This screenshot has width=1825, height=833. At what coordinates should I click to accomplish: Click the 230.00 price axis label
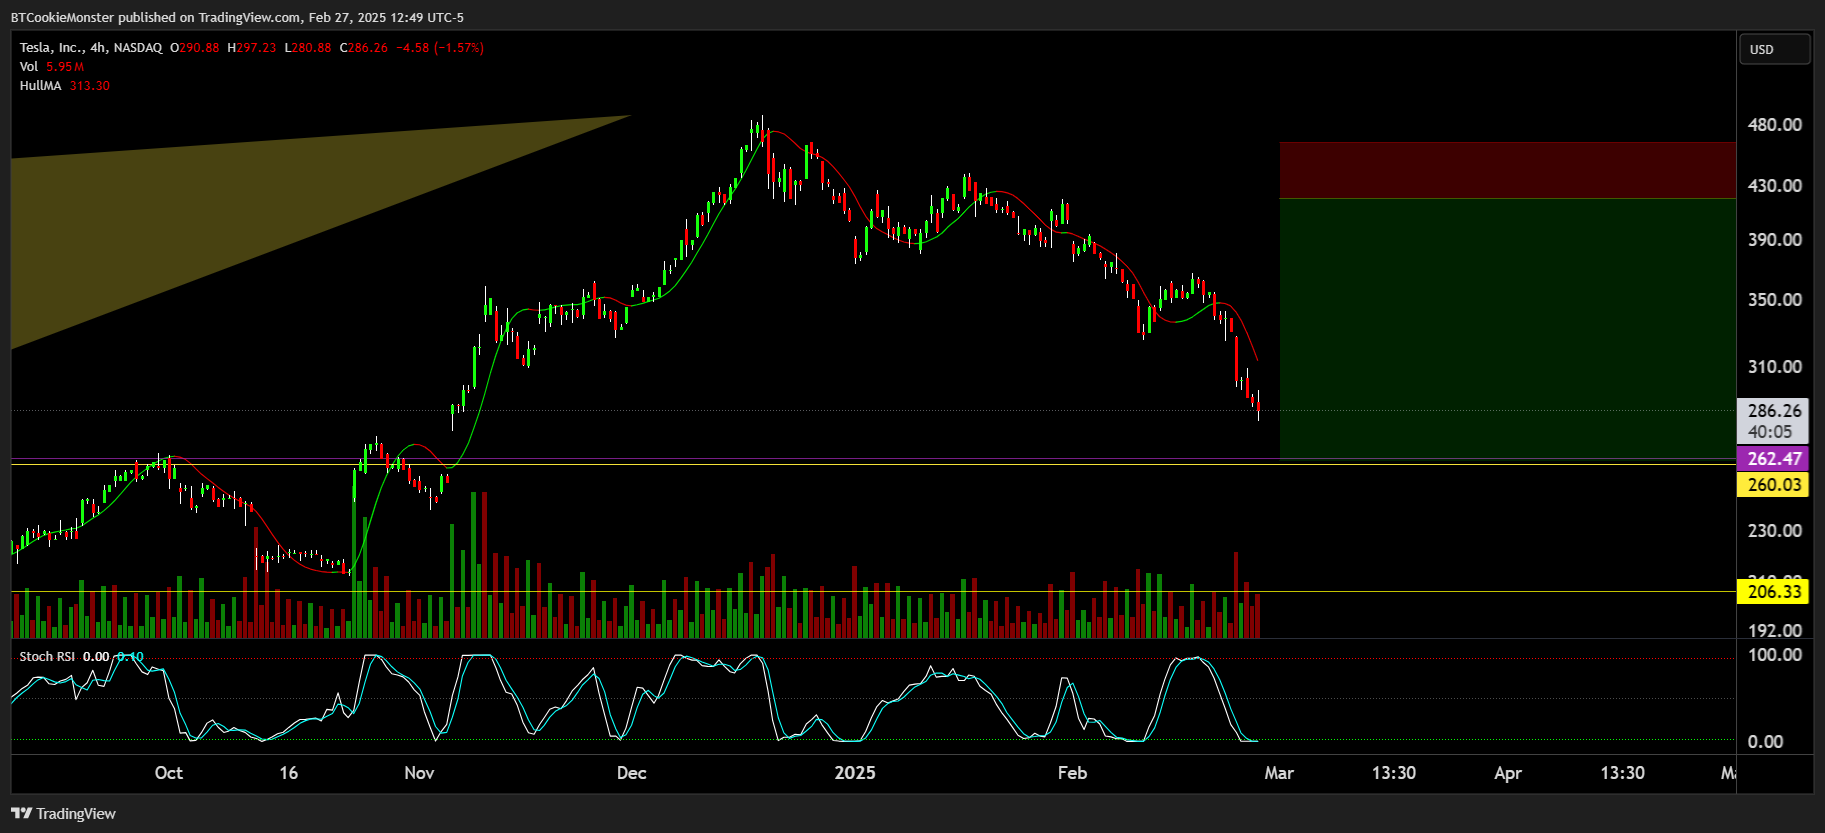click(x=1774, y=531)
